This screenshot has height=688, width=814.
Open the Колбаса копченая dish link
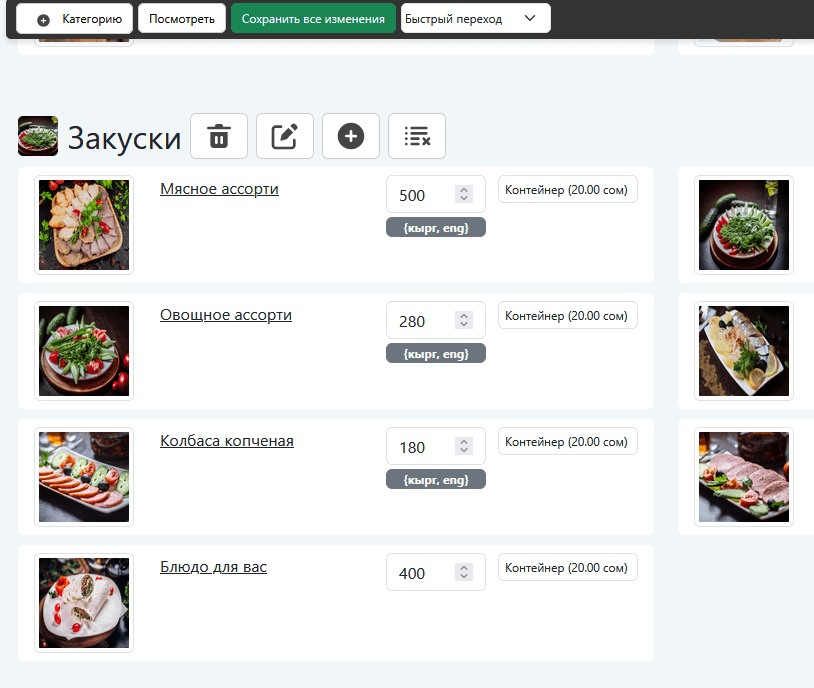tap(227, 441)
